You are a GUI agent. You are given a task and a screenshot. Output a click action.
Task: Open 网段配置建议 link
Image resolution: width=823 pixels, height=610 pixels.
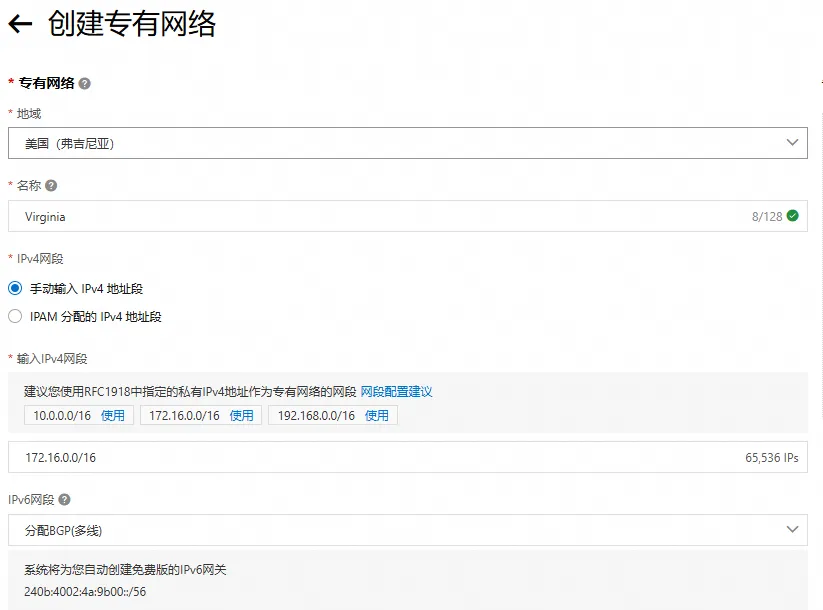pyautogui.click(x=396, y=392)
